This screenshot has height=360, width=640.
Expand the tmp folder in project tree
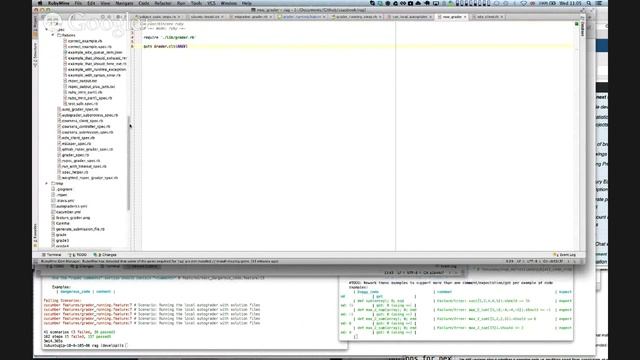(x=47, y=184)
